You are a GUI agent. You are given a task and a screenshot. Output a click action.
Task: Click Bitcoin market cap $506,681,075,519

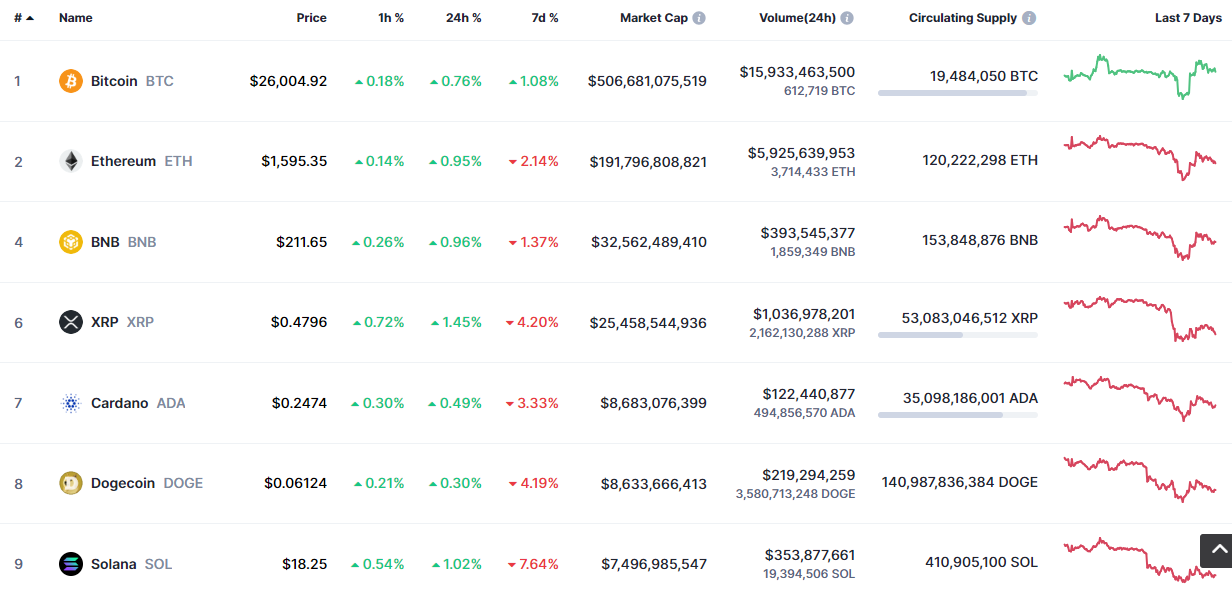click(x=647, y=81)
